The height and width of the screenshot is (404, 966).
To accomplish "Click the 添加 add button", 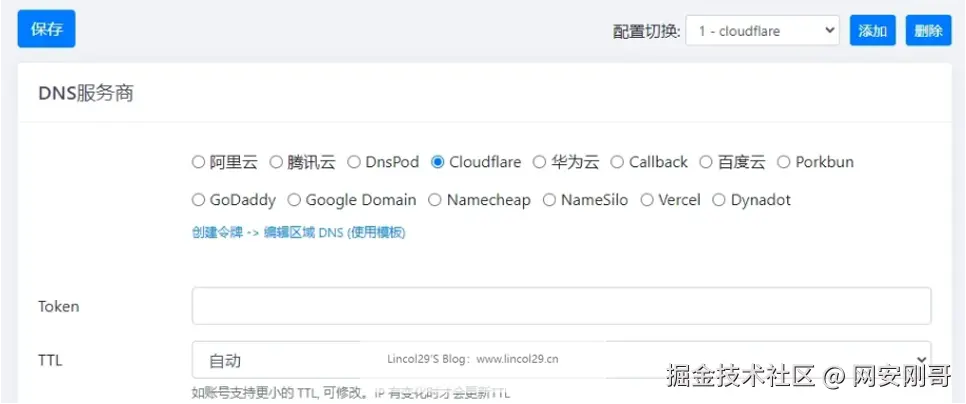I will click(872, 31).
